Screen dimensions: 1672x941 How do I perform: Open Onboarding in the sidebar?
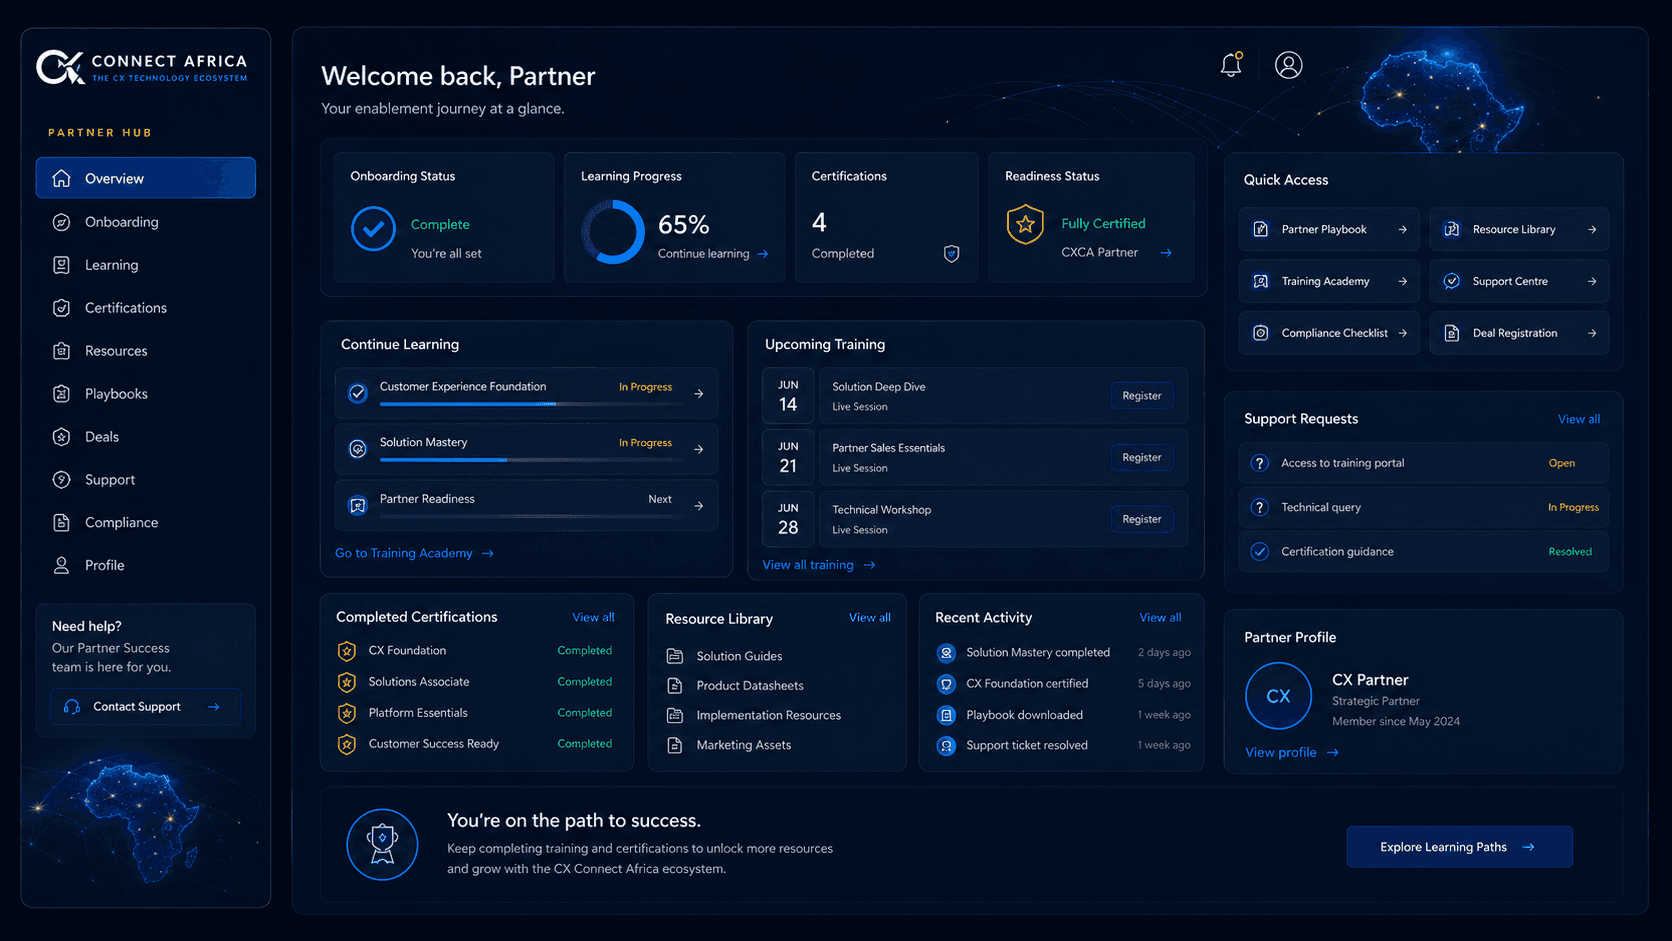pos(146,222)
